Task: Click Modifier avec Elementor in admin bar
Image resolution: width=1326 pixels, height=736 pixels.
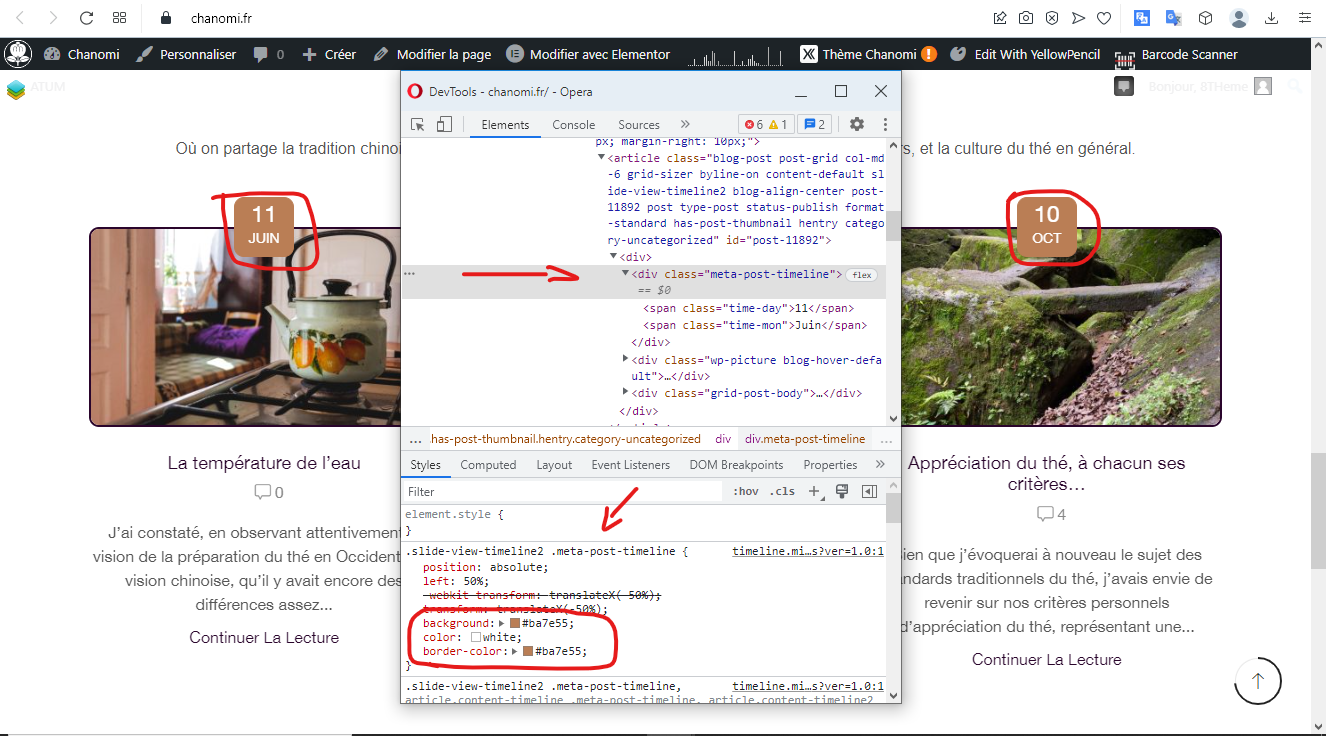Action: pos(588,54)
